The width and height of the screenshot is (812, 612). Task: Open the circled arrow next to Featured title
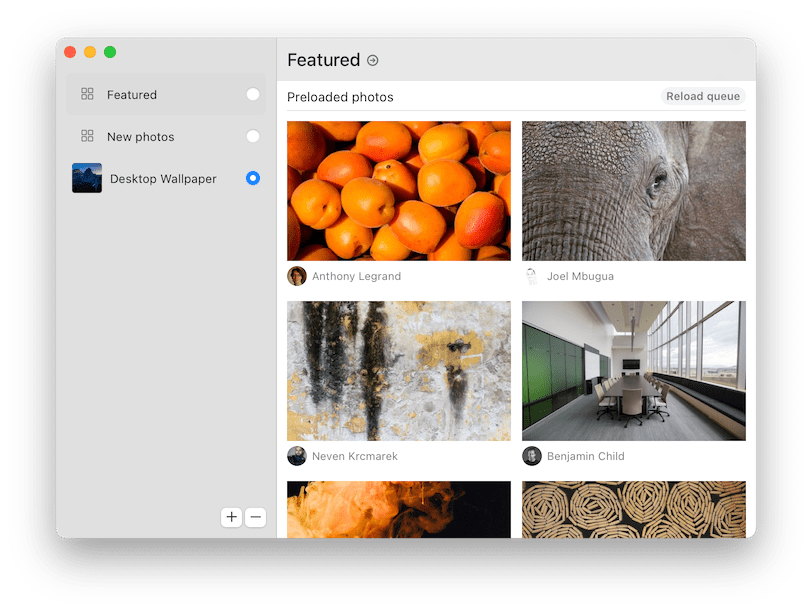372,61
